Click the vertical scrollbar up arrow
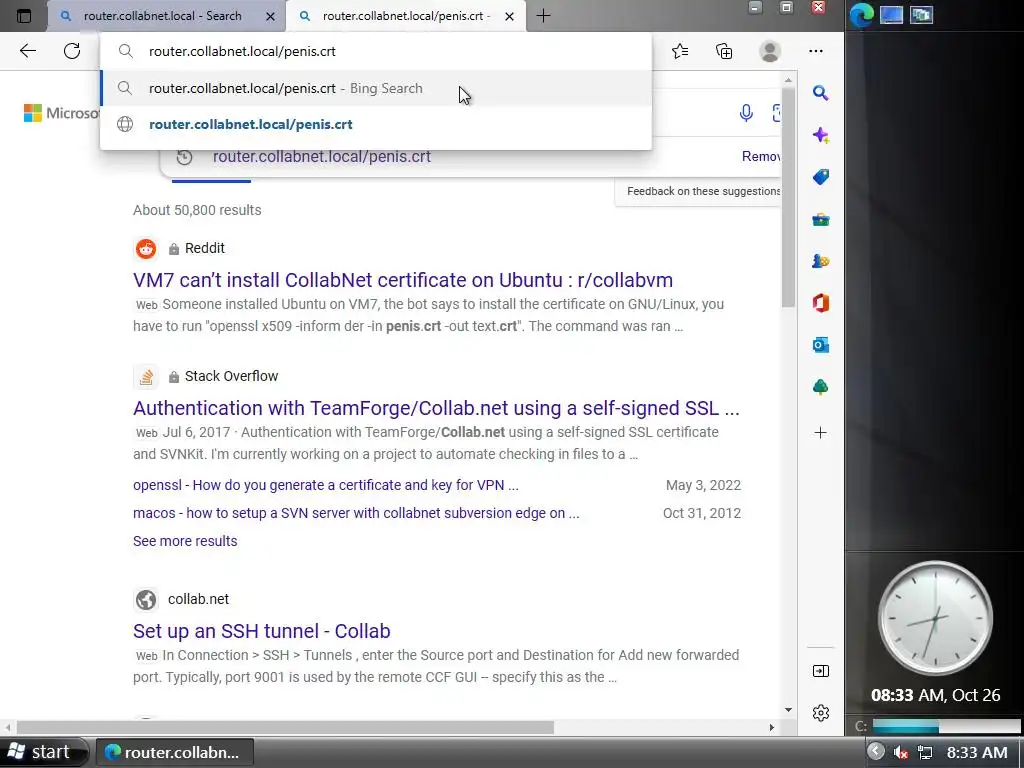Image resolution: width=1024 pixels, height=768 pixels. point(788,80)
